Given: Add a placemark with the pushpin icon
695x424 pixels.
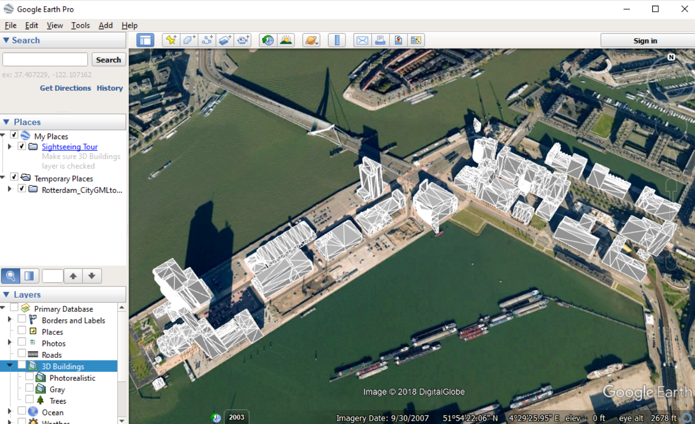Looking at the screenshot, I should click(171, 40).
